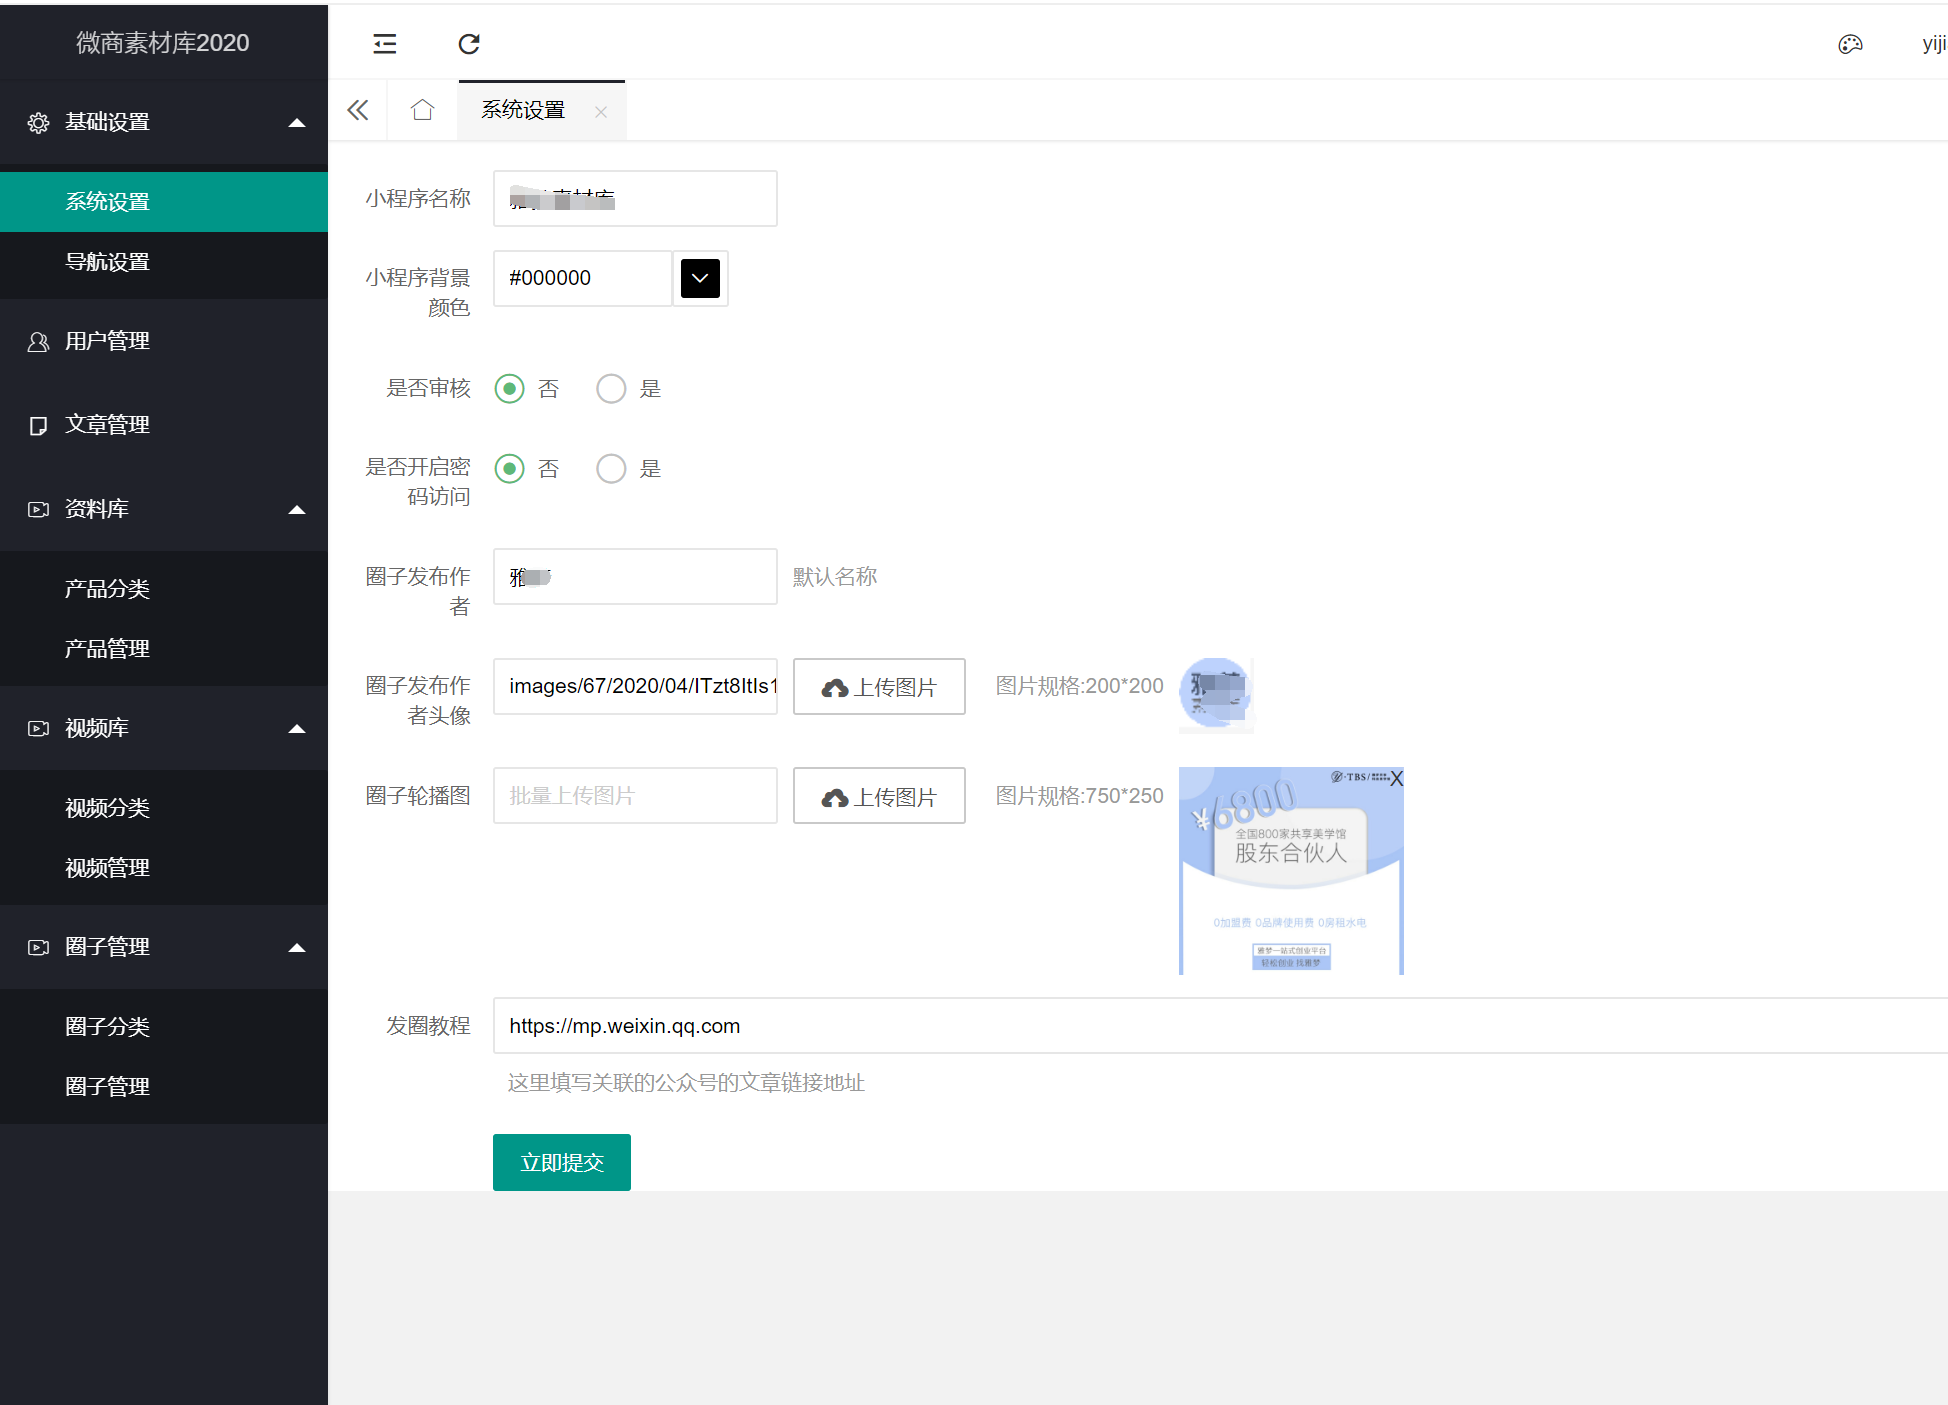Click the media icon beside 视频库
The image size is (1948, 1405).
click(x=38, y=729)
